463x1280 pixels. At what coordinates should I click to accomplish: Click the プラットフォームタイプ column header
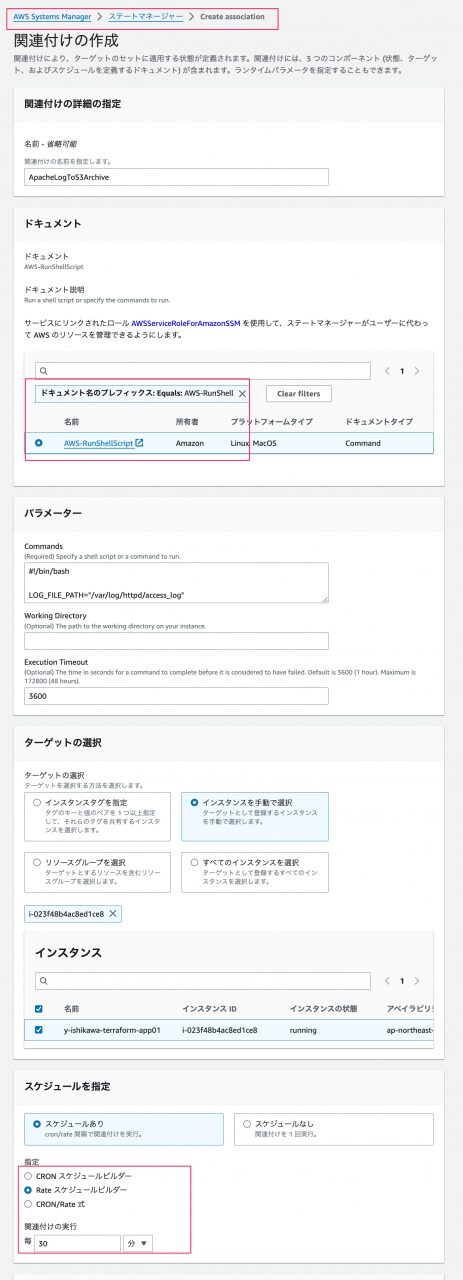(271, 422)
